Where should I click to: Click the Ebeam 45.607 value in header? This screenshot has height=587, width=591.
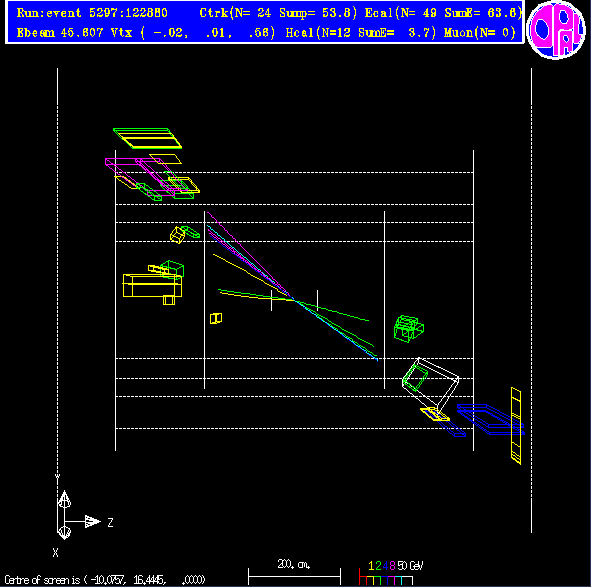point(60,33)
